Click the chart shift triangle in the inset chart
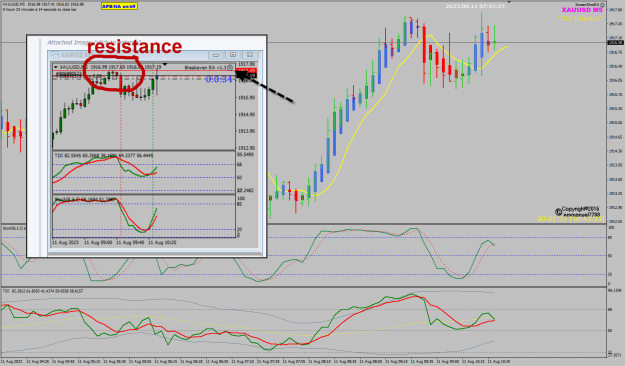Viewport: 625px width, 366px height. (165, 64)
